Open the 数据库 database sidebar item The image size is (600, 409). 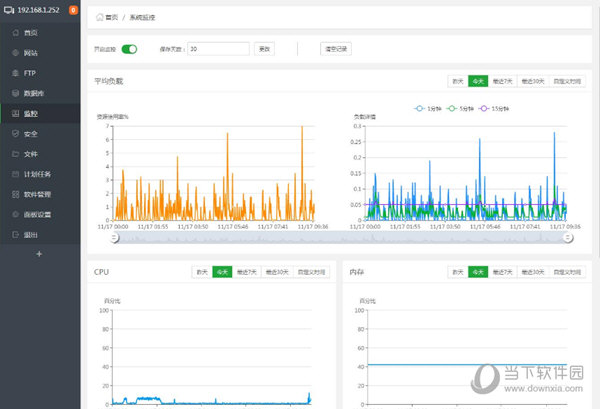[x=40, y=93]
